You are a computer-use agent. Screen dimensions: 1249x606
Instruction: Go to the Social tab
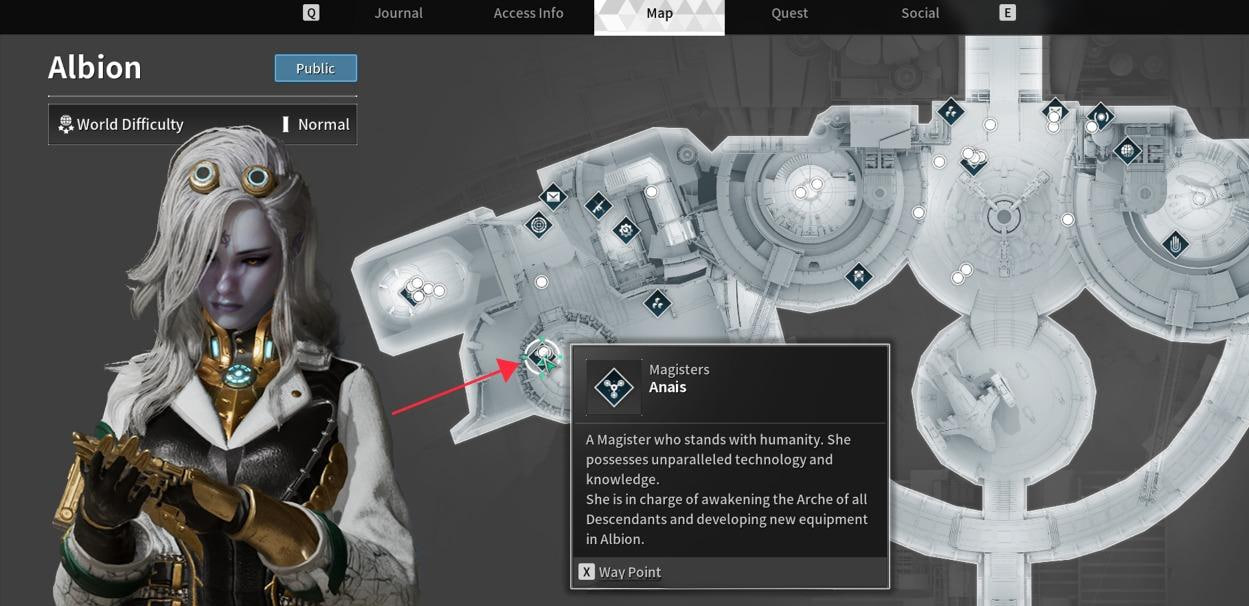click(920, 13)
